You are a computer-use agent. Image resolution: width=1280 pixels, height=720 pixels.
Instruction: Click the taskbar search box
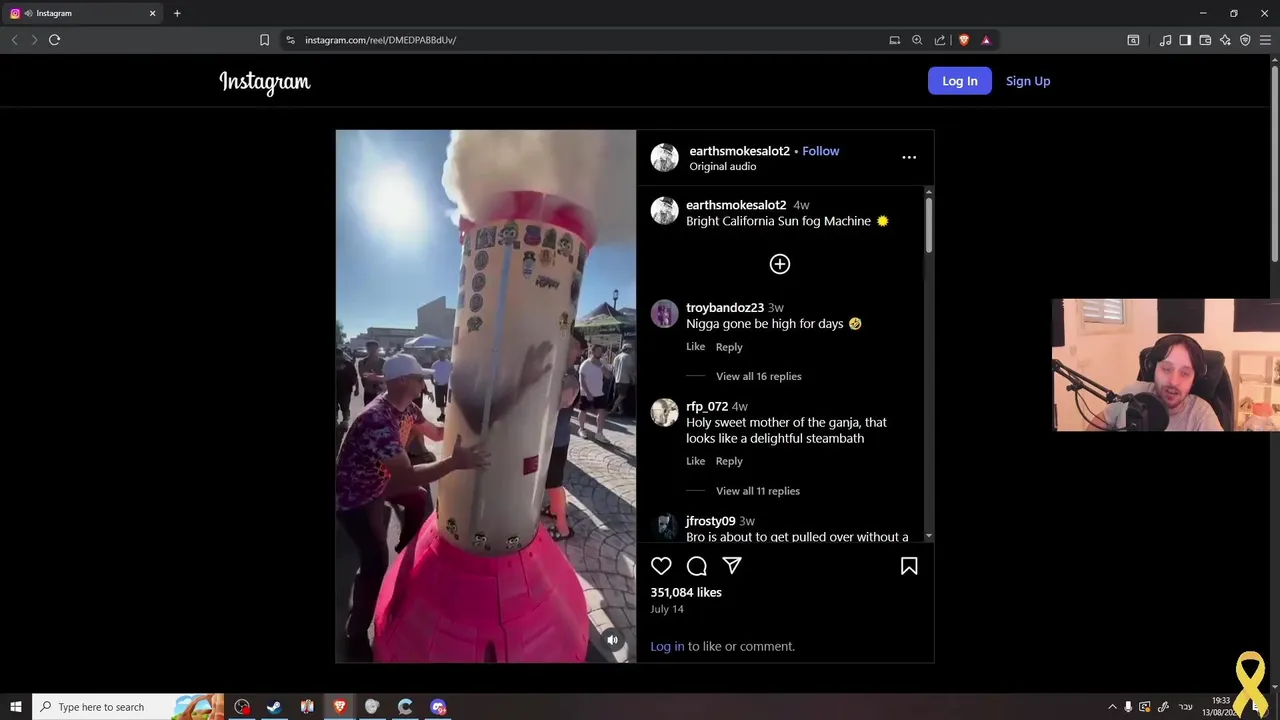coord(128,707)
